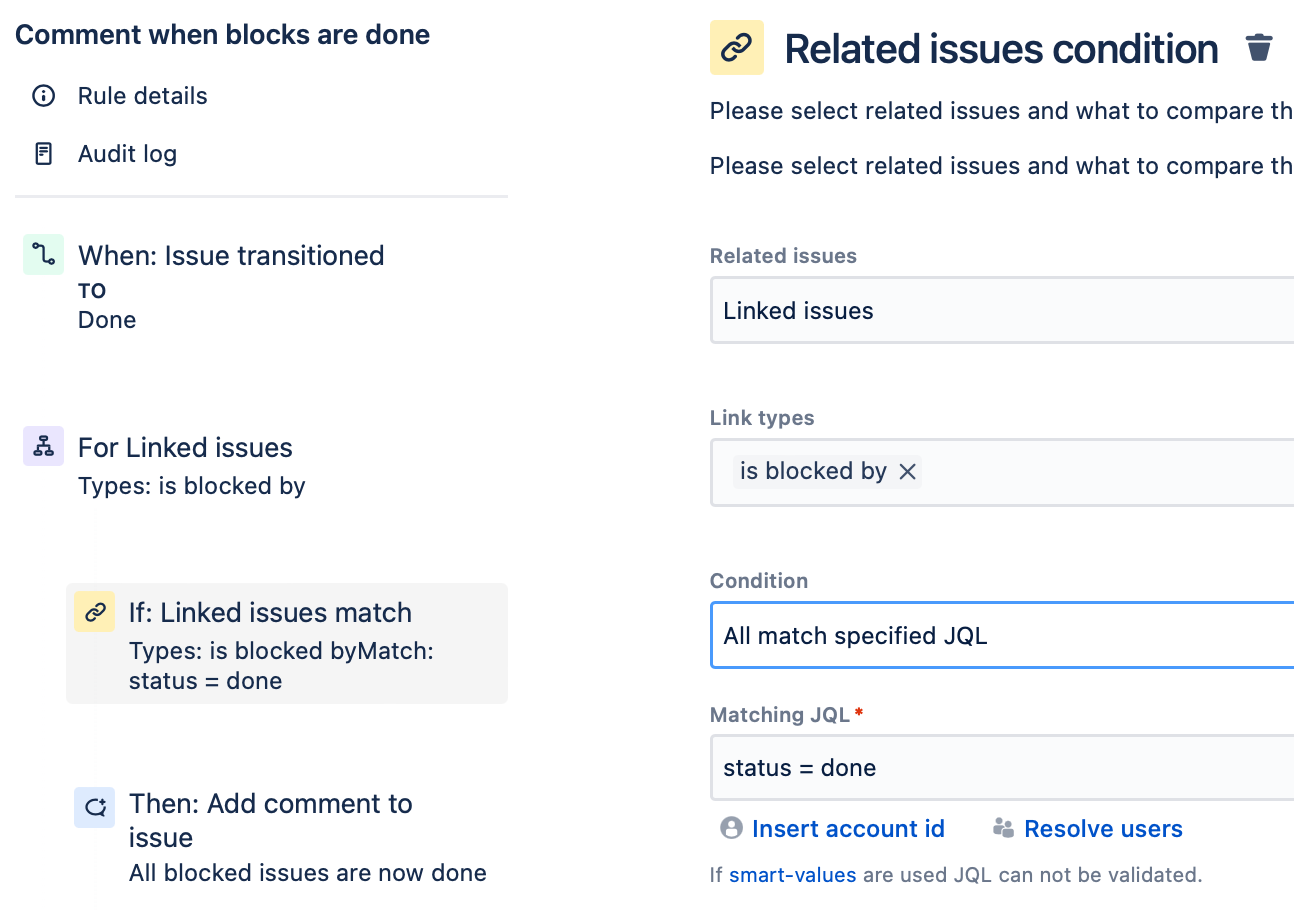Remove the "is blocked by" link type tag
This screenshot has width=1294, height=910.
click(x=907, y=472)
